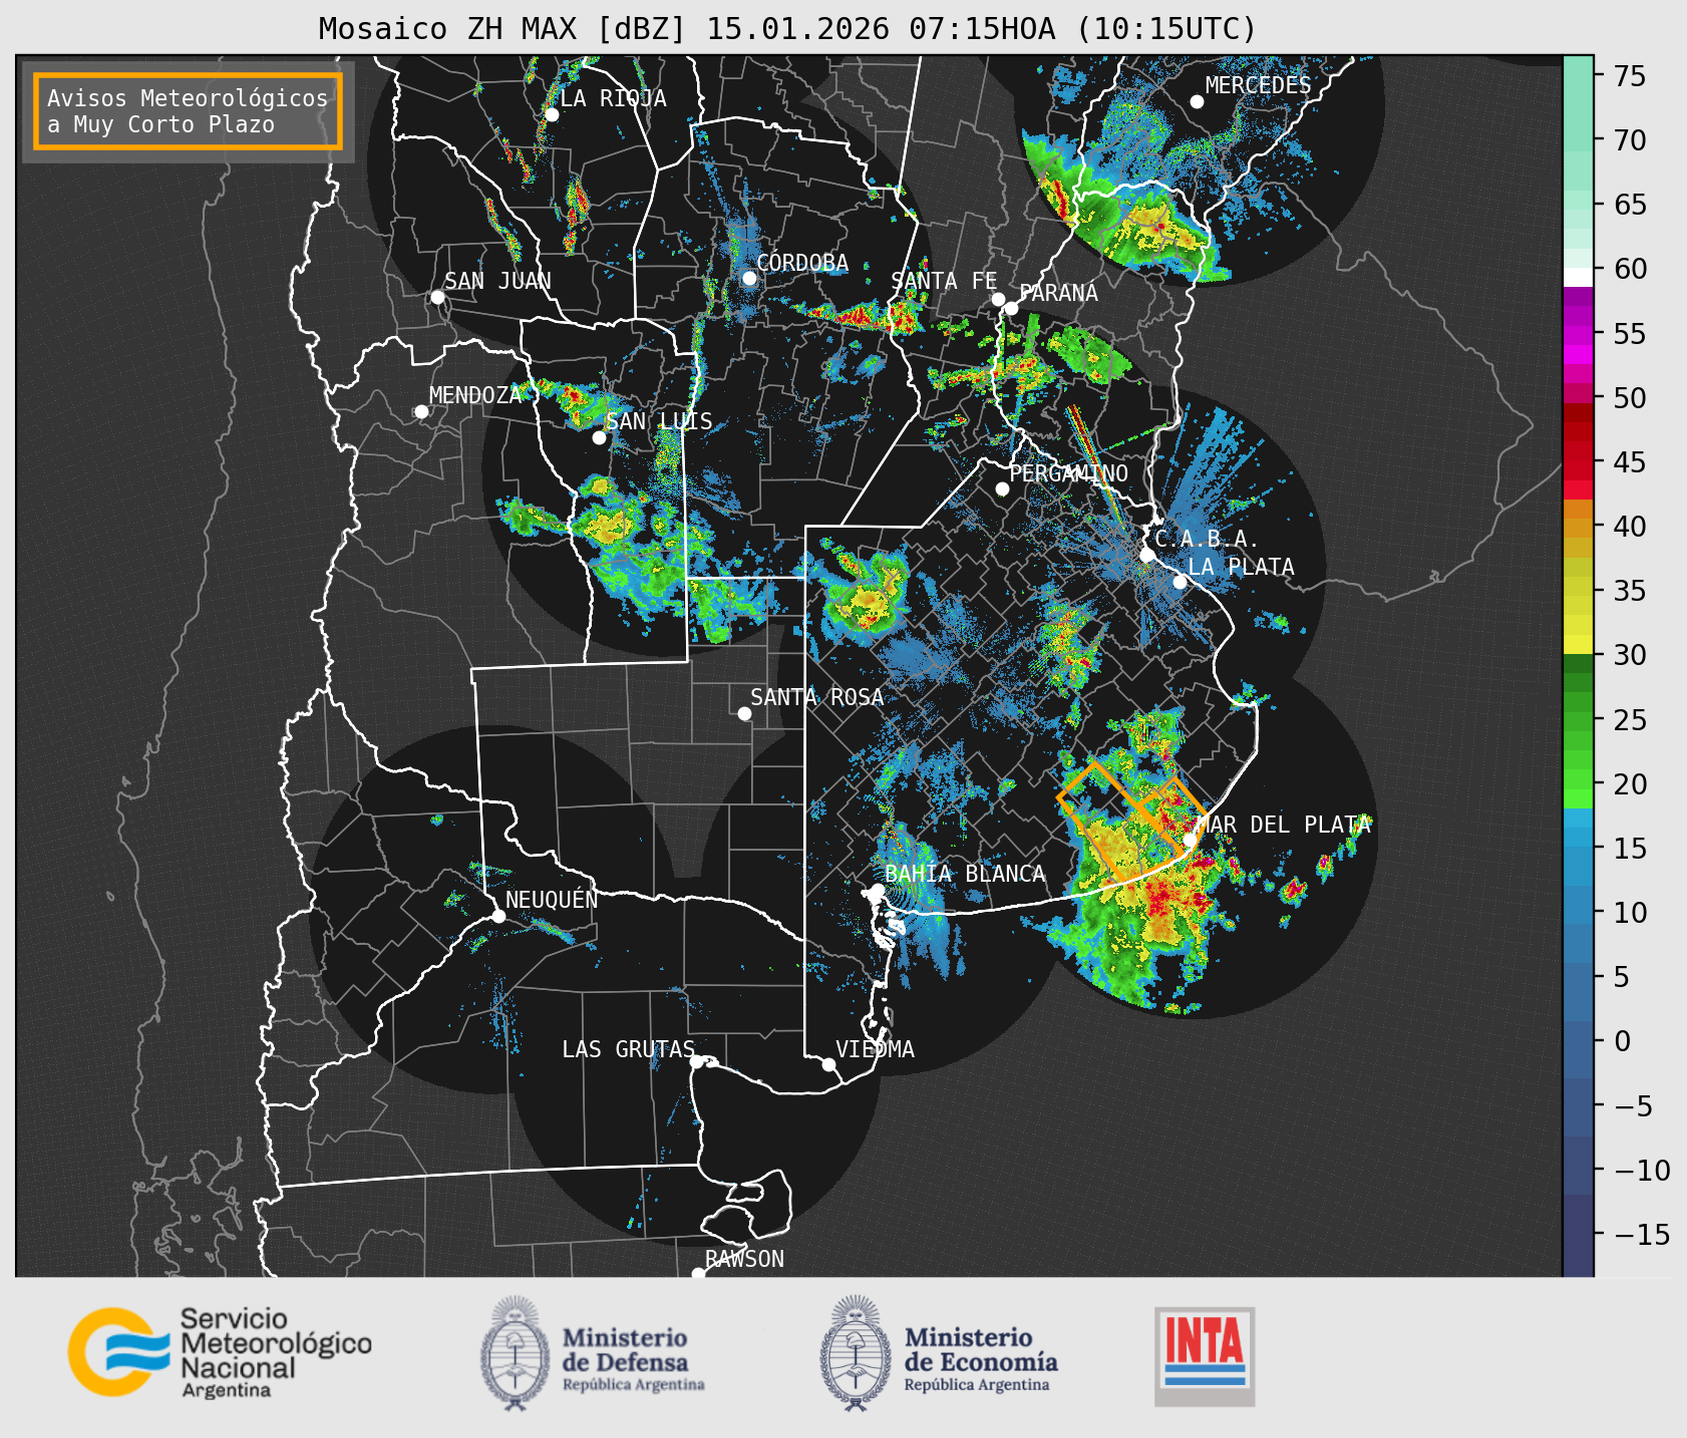Click the MAR DEL PLATA city marker dot

pos(1189,839)
